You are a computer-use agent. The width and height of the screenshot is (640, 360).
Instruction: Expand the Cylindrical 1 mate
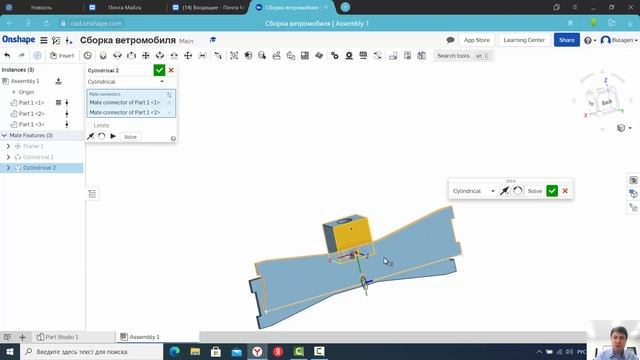click(8, 157)
